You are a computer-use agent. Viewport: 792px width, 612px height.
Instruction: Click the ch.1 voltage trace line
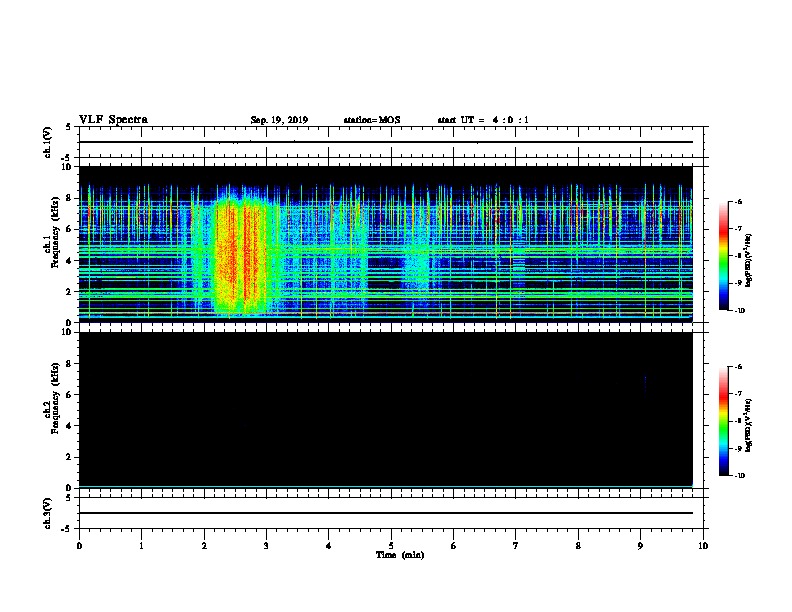tap(385, 142)
